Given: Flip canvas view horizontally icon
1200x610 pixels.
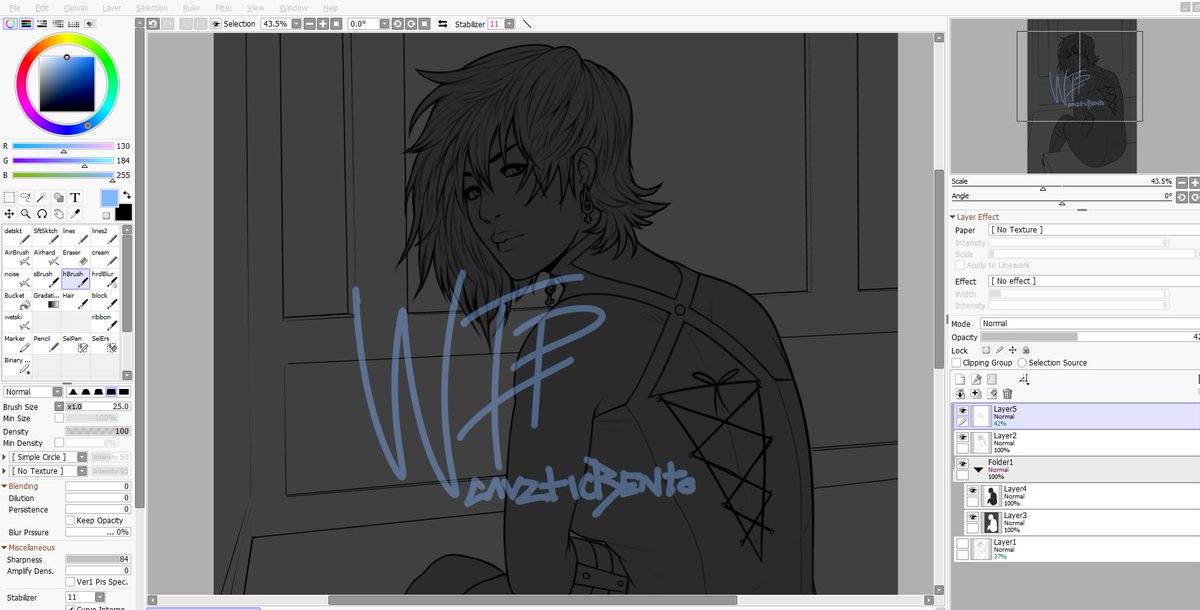Looking at the screenshot, I should point(443,23).
